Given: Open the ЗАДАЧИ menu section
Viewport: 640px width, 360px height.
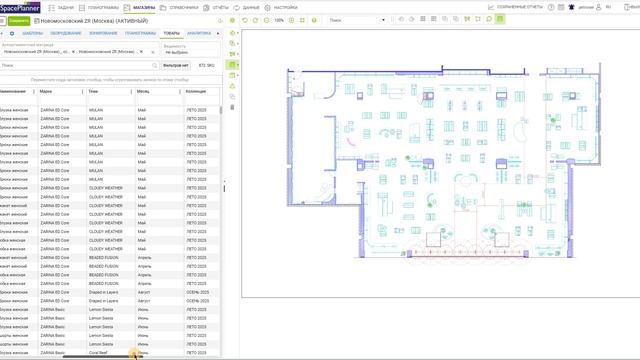Looking at the screenshot, I should click(x=62, y=7).
